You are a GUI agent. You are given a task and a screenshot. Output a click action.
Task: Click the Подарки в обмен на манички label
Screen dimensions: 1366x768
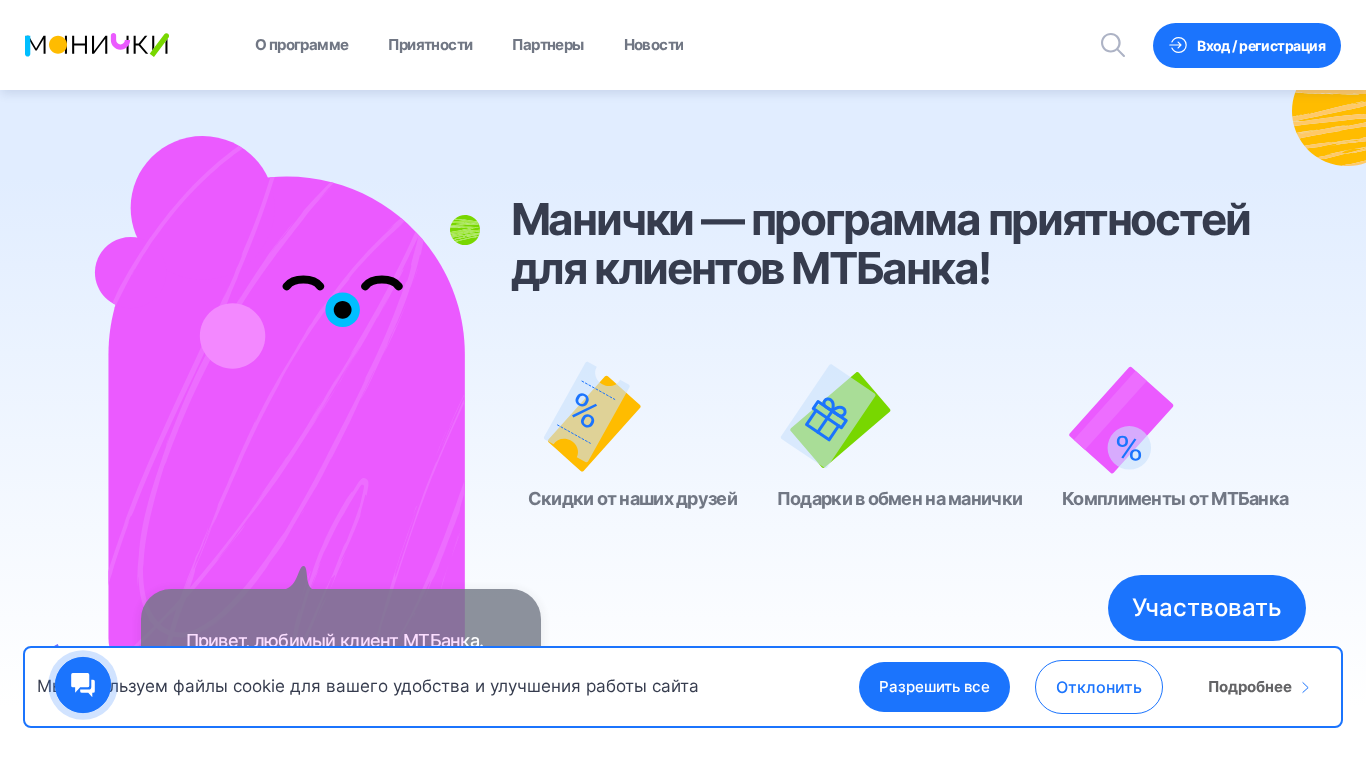click(x=900, y=498)
